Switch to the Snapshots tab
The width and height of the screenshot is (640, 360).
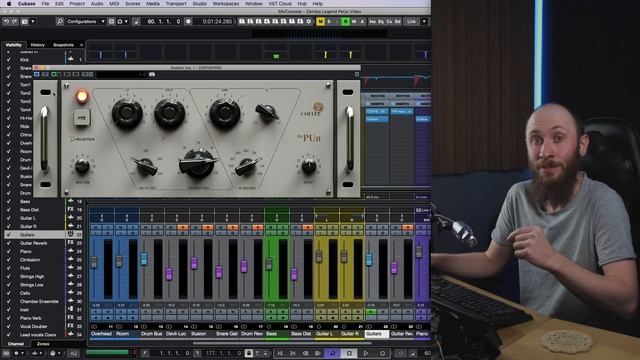[x=63, y=45]
